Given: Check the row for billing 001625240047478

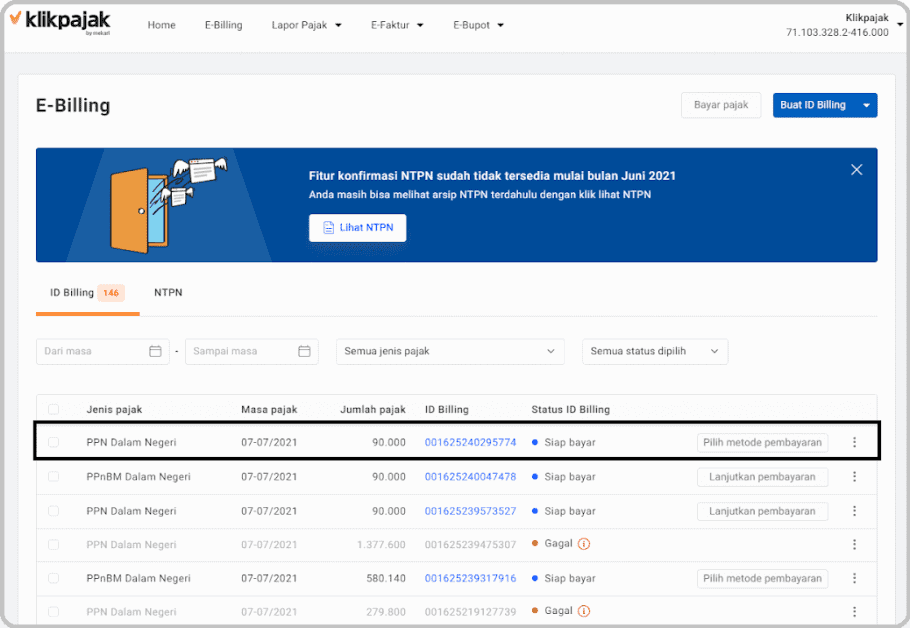Looking at the screenshot, I should pos(53,477).
